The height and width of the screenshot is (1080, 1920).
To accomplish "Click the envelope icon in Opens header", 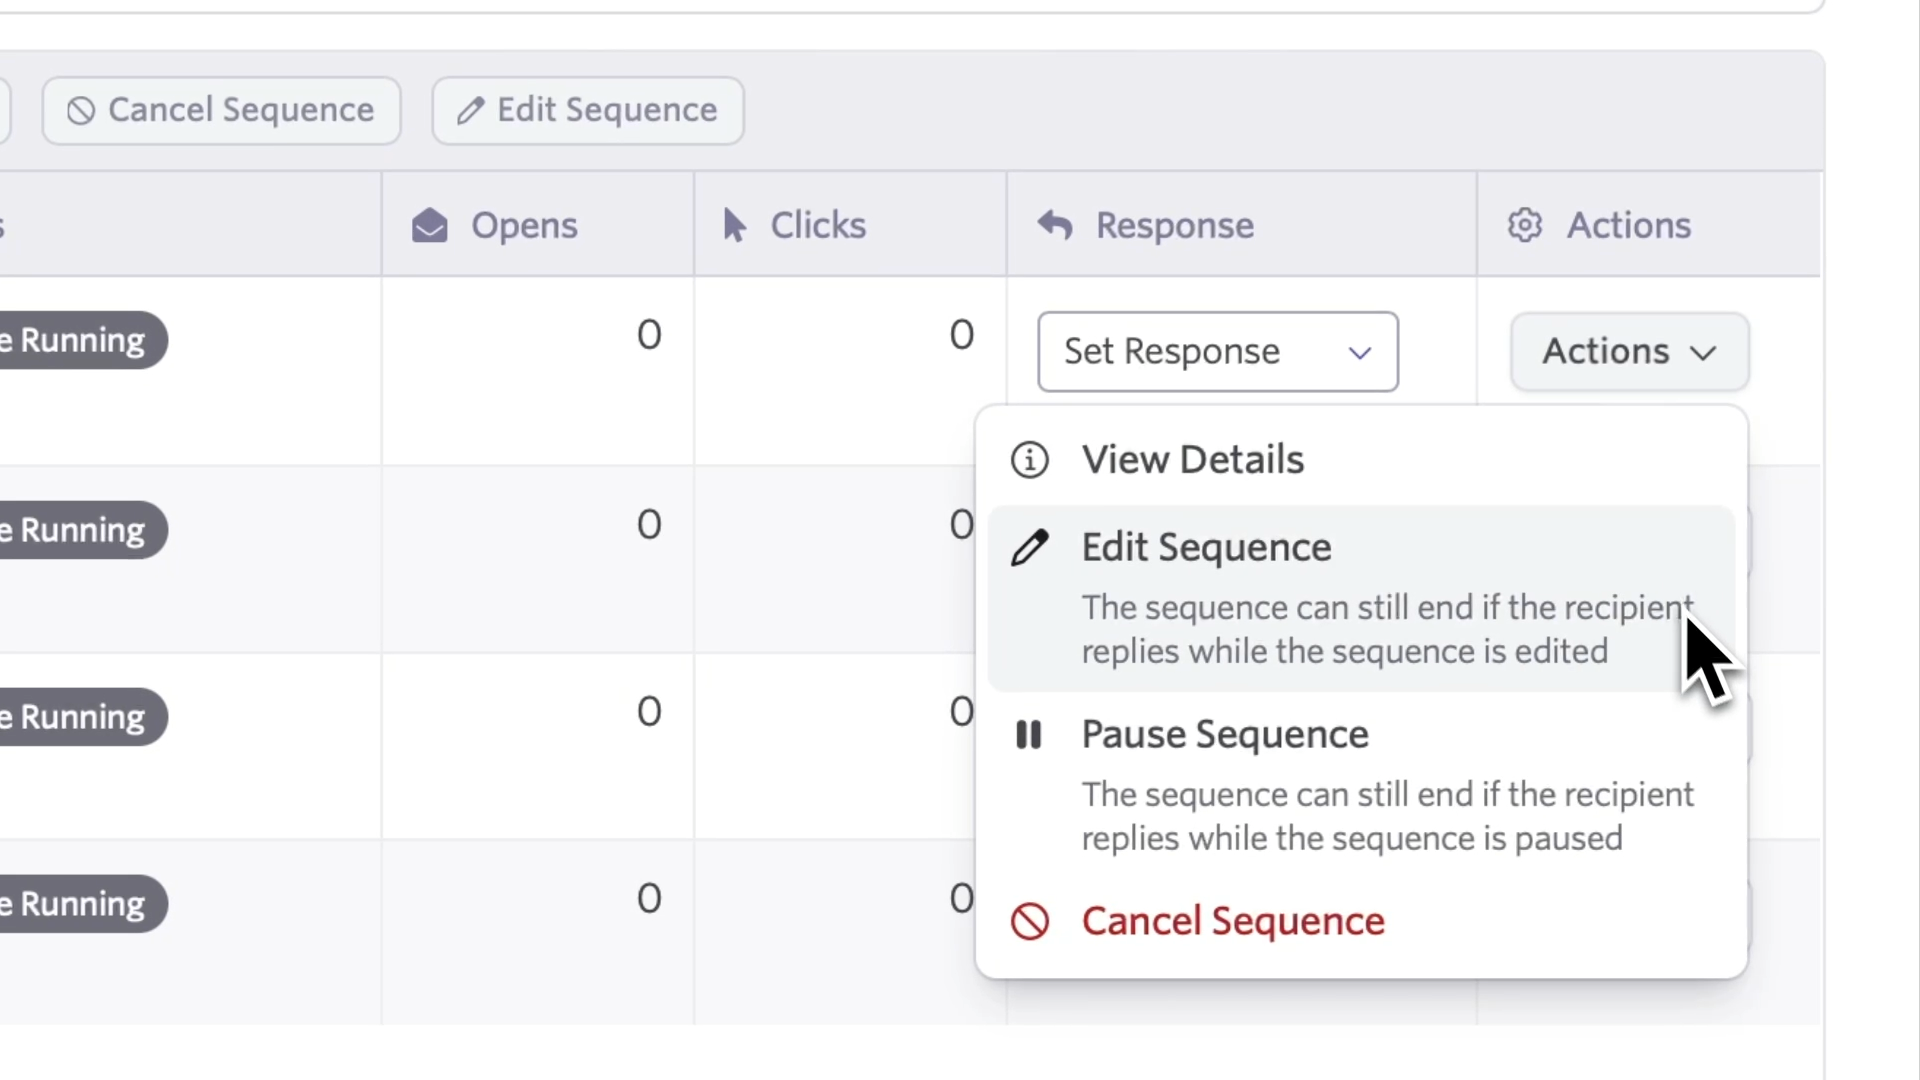I will point(430,226).
